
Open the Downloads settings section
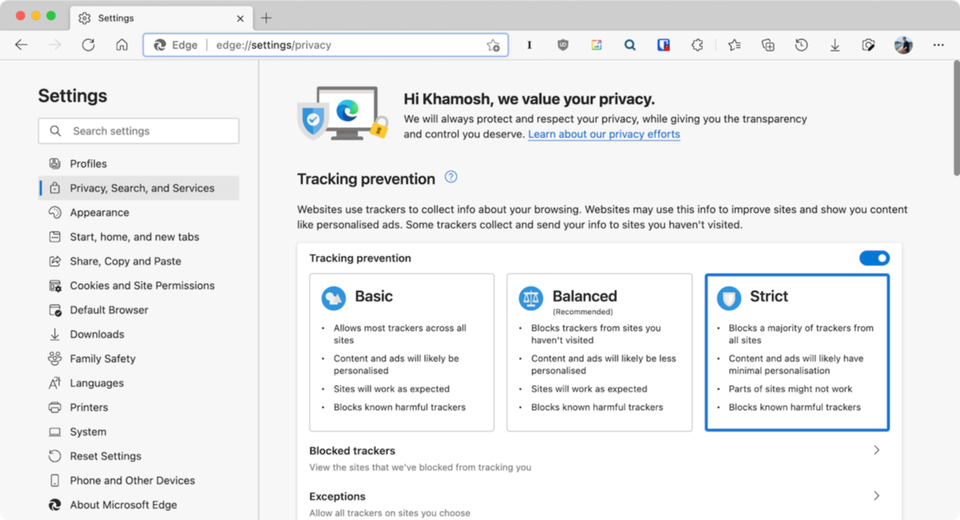coord(139,334)
